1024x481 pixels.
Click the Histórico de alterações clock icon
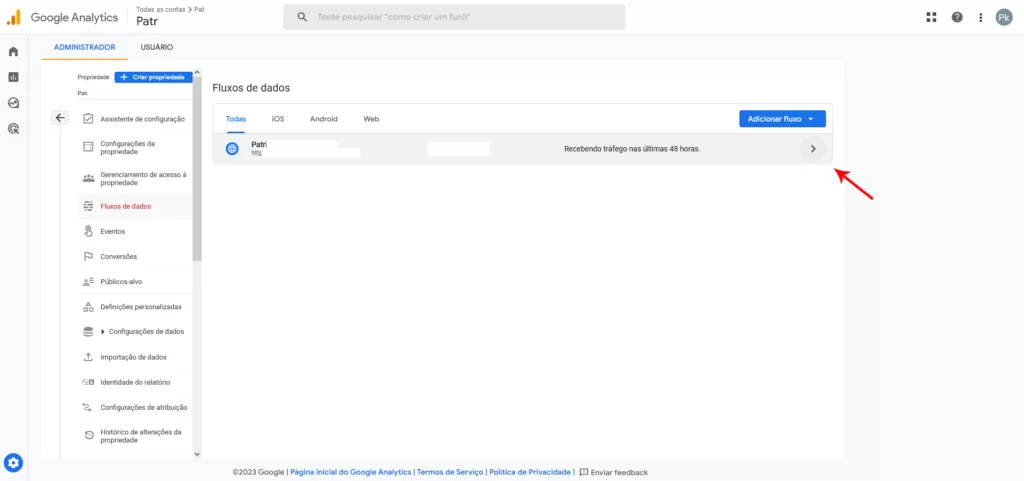click(88, 435)
